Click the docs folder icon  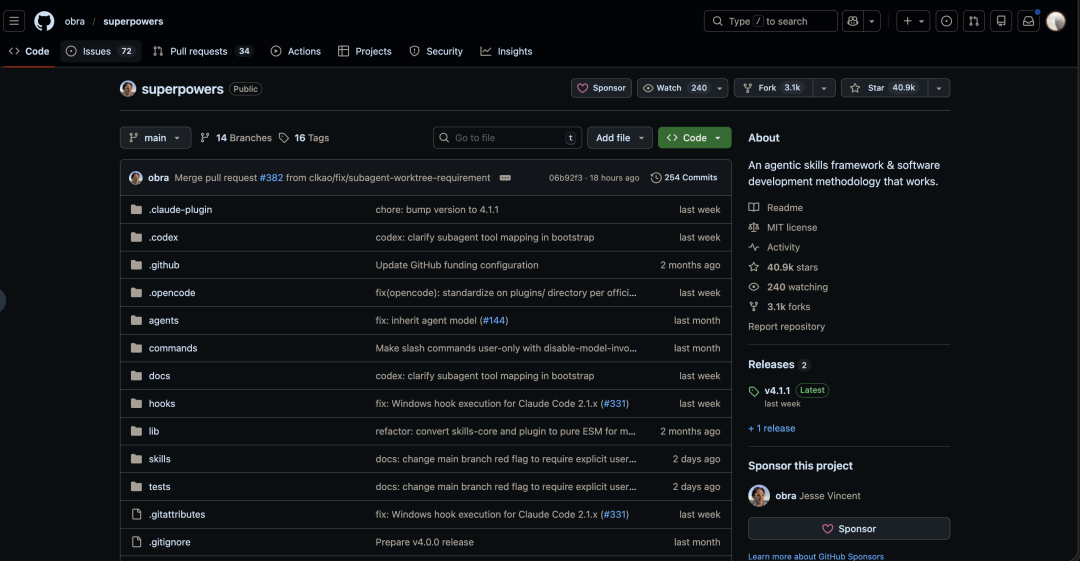[136, 376]
